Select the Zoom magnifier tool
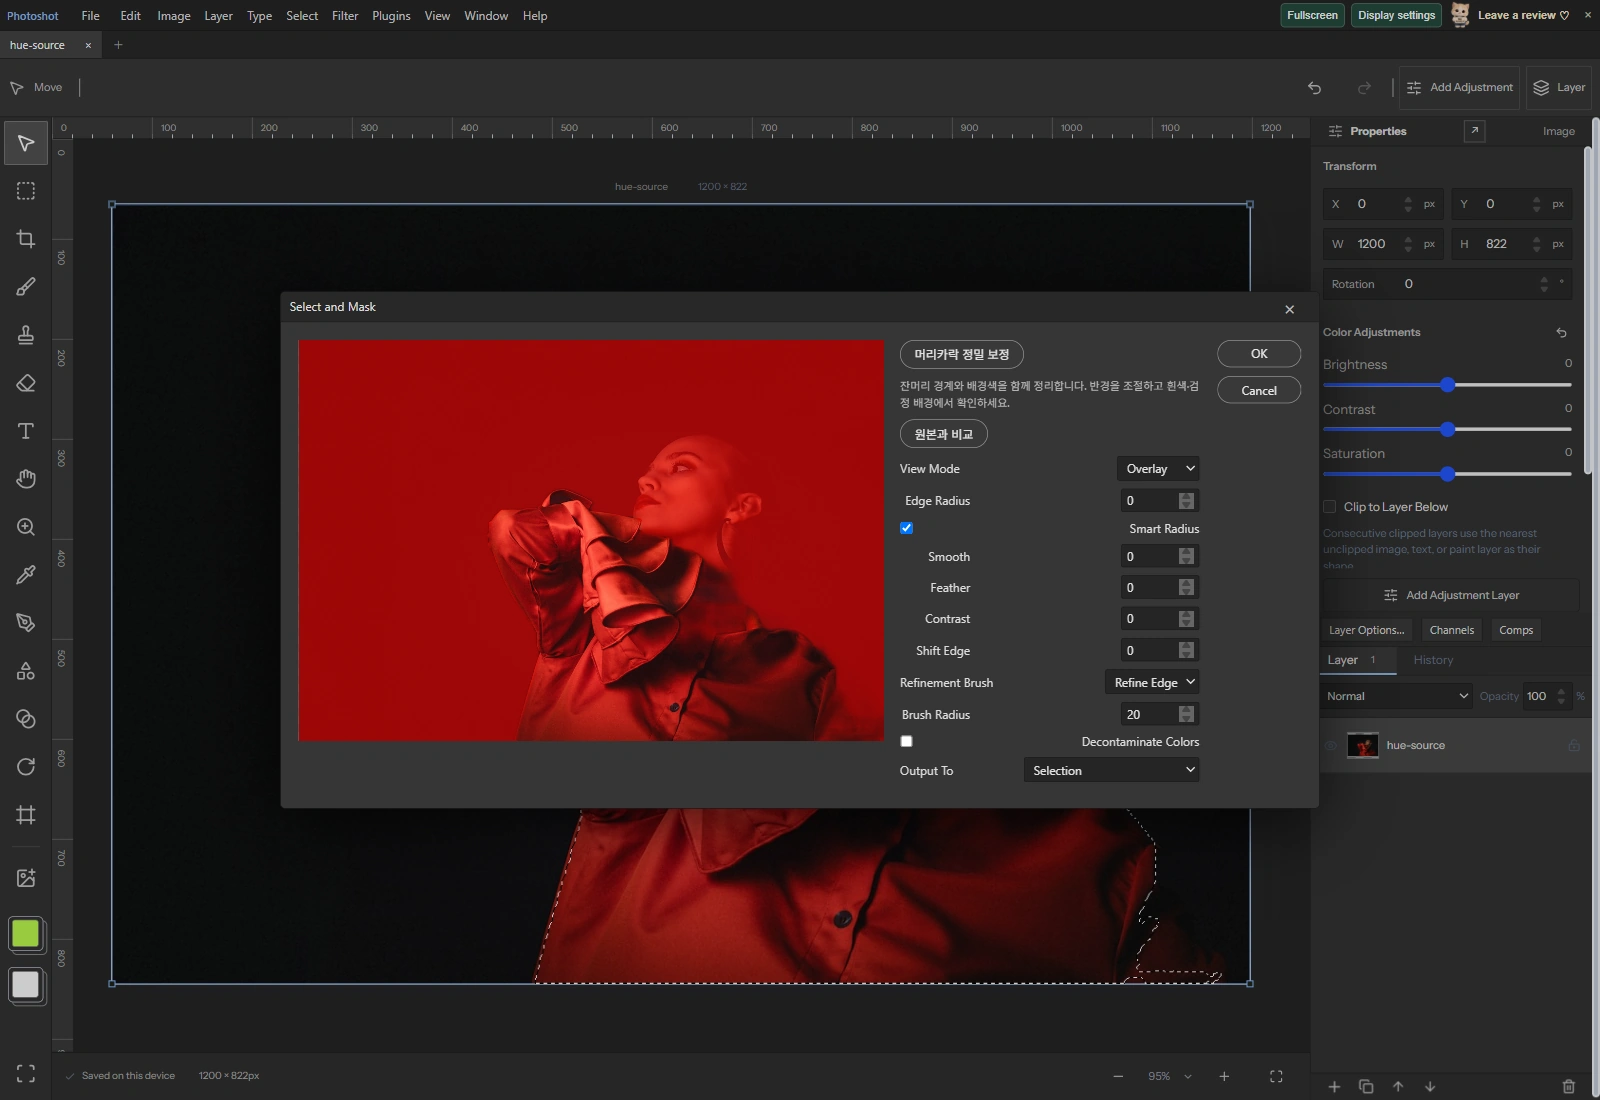 (x=26, y=527)
